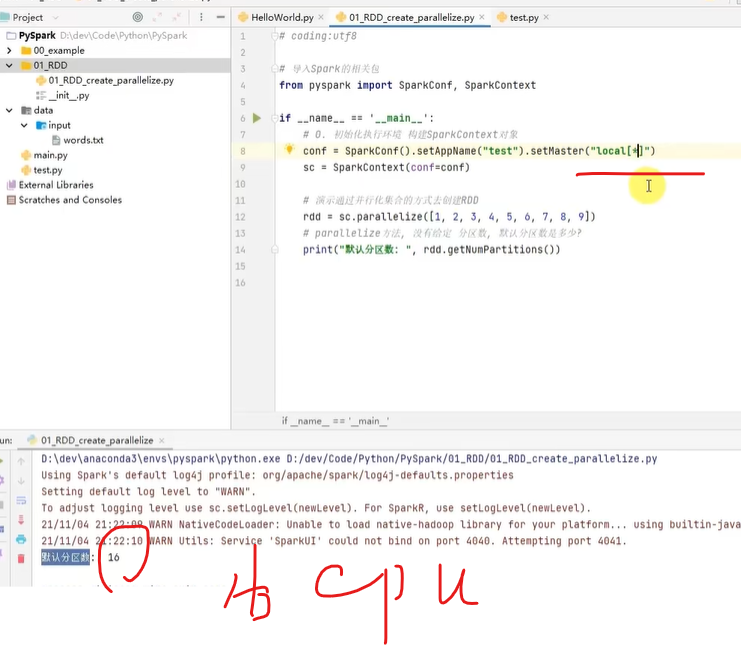Image resolution: width=741 pixels, height=645 pixels.
Task: Expand the 00_example folder
Action: 9,51
